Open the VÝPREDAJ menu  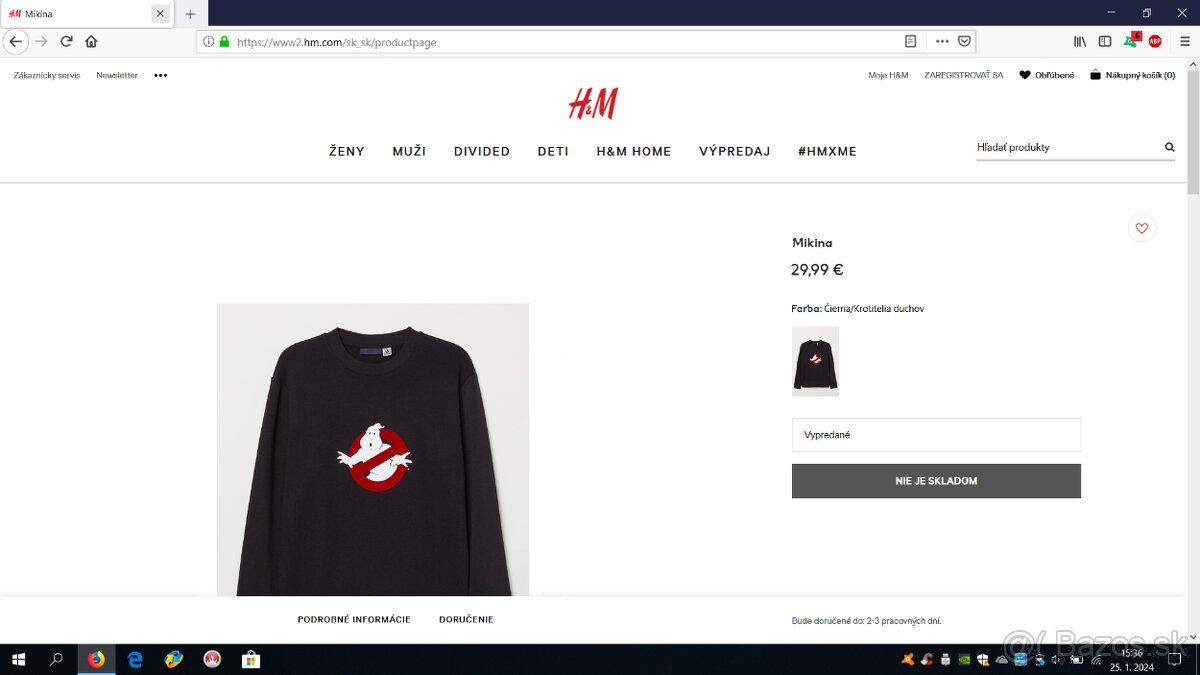click(x=734, y=151)
